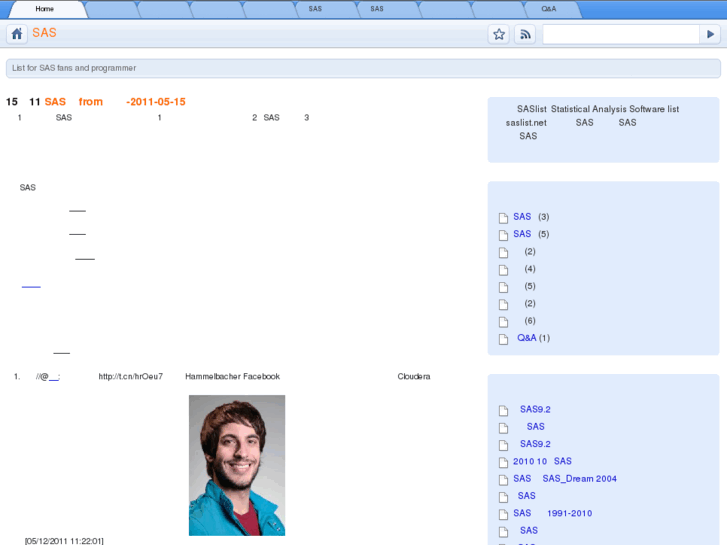The height and width of the screenshot is (545, 727).
Task: Bookmark the page with the star icon
Action: pyautogui.click(x=499, y=34)
